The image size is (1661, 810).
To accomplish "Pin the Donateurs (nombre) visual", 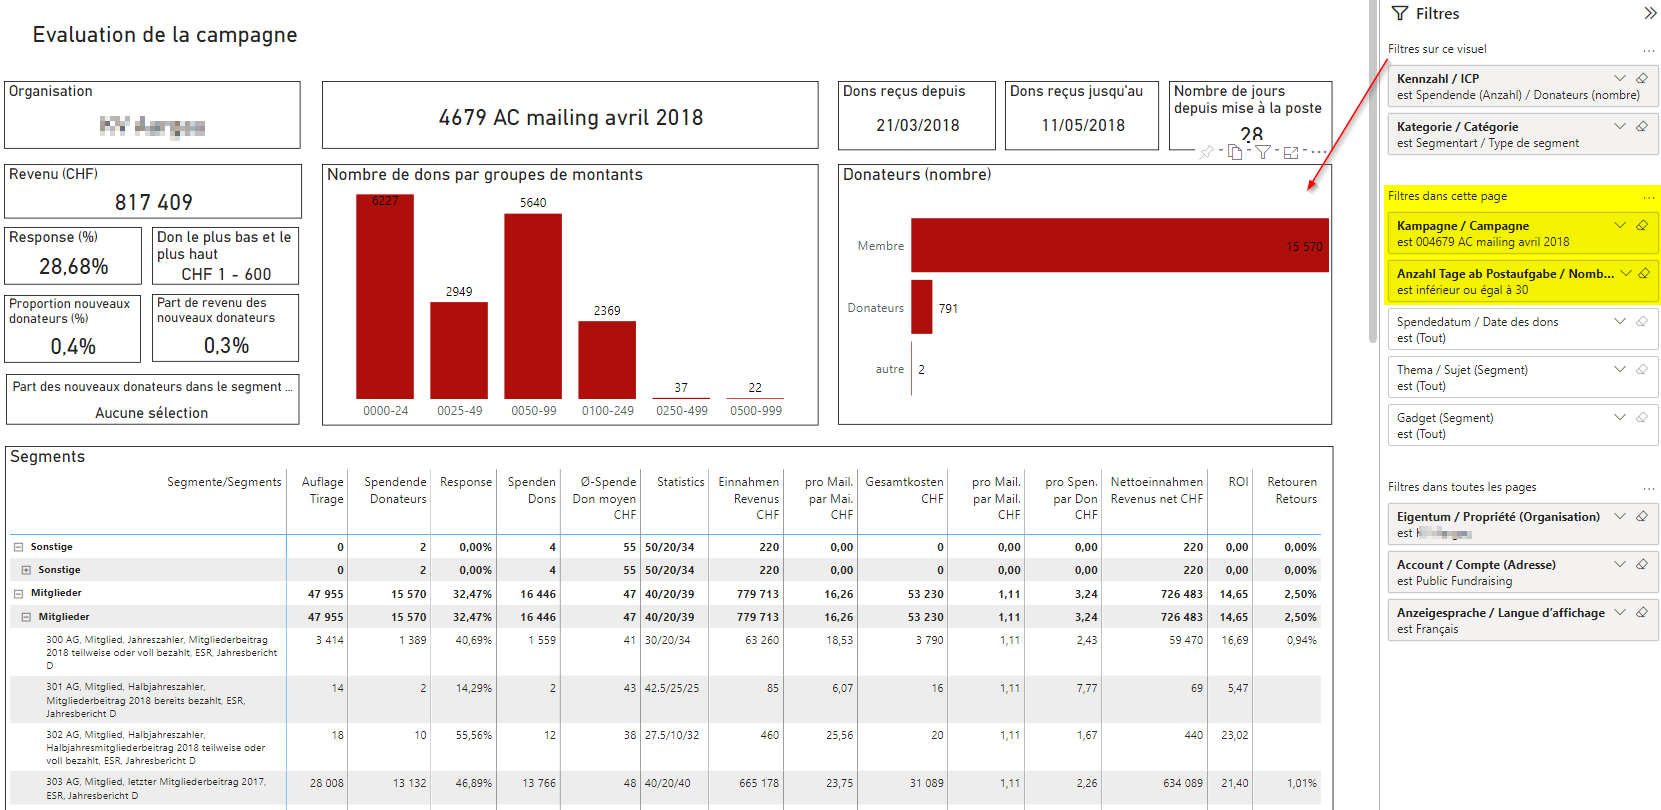I will [x=1207, y=152].
